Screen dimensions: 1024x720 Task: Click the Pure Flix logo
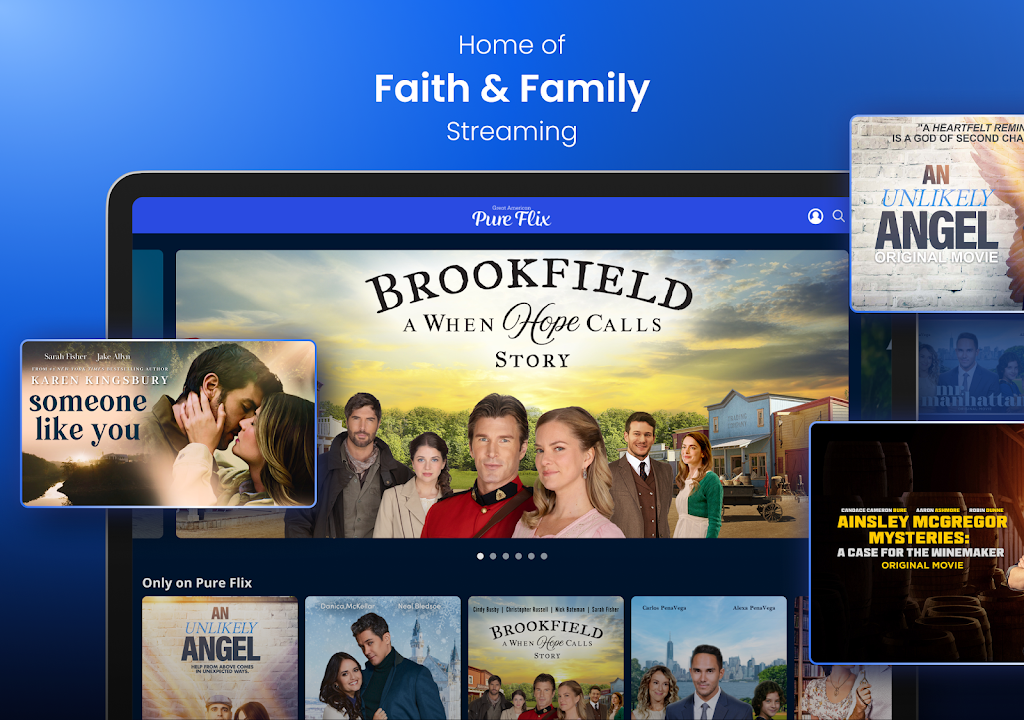click(x=511, y=216)
